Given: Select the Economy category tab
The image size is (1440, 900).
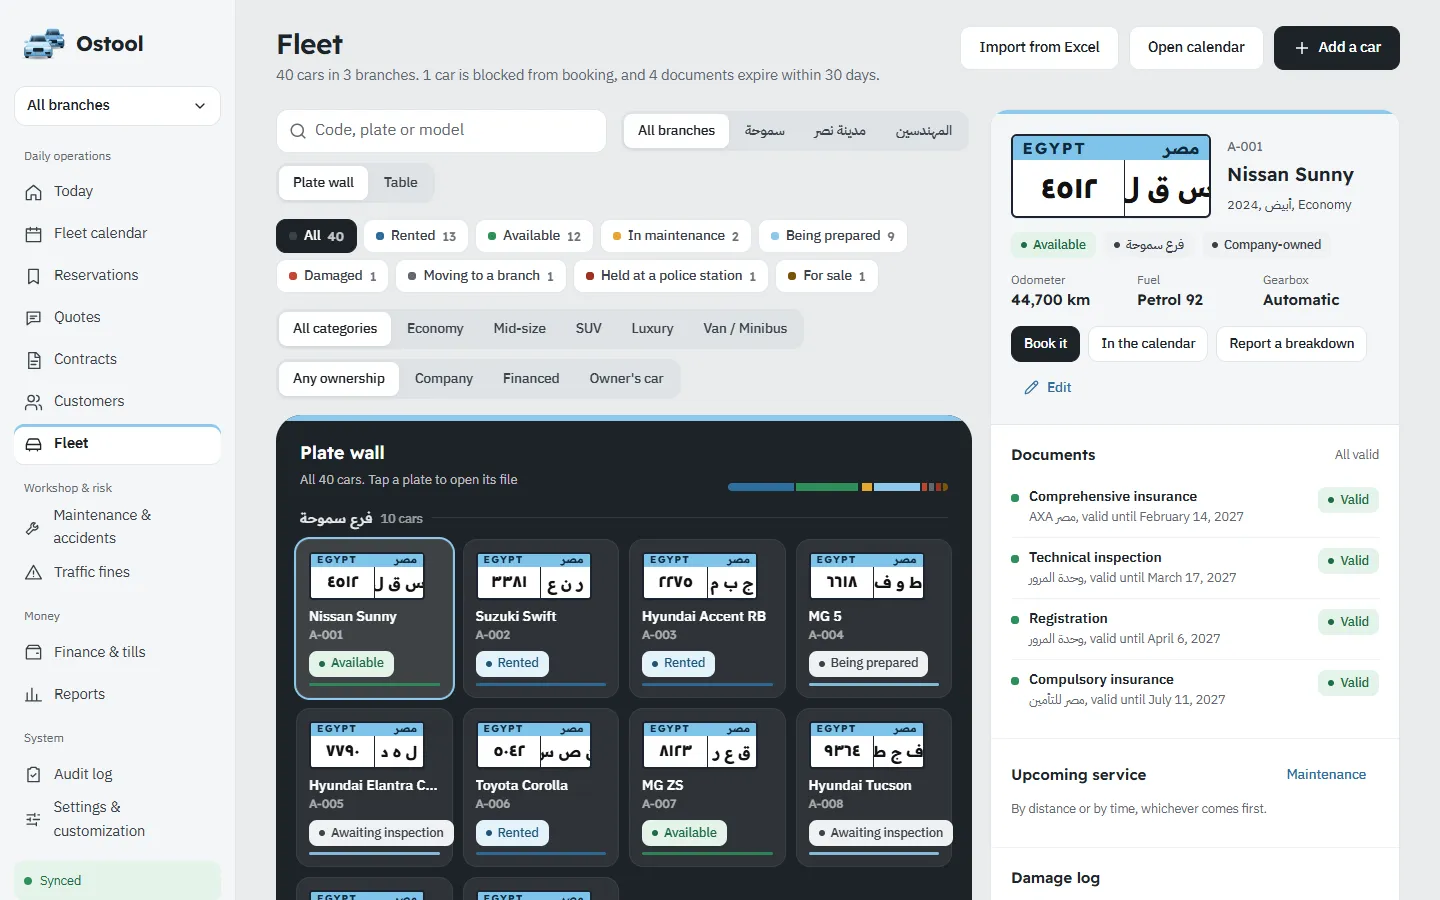Looking at the screenshot, I should [x=435, y=329].
